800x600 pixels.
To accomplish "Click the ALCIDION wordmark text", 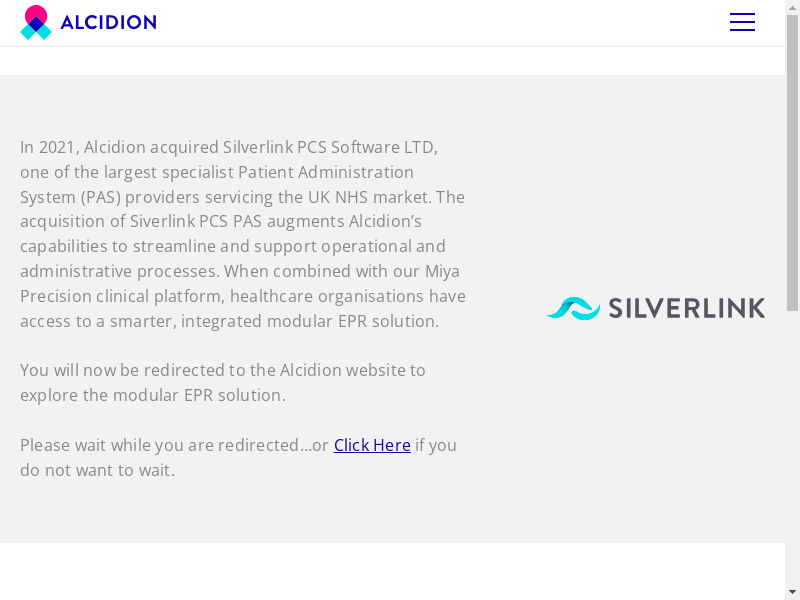I will pyautogui.click(x=108, y=22).
